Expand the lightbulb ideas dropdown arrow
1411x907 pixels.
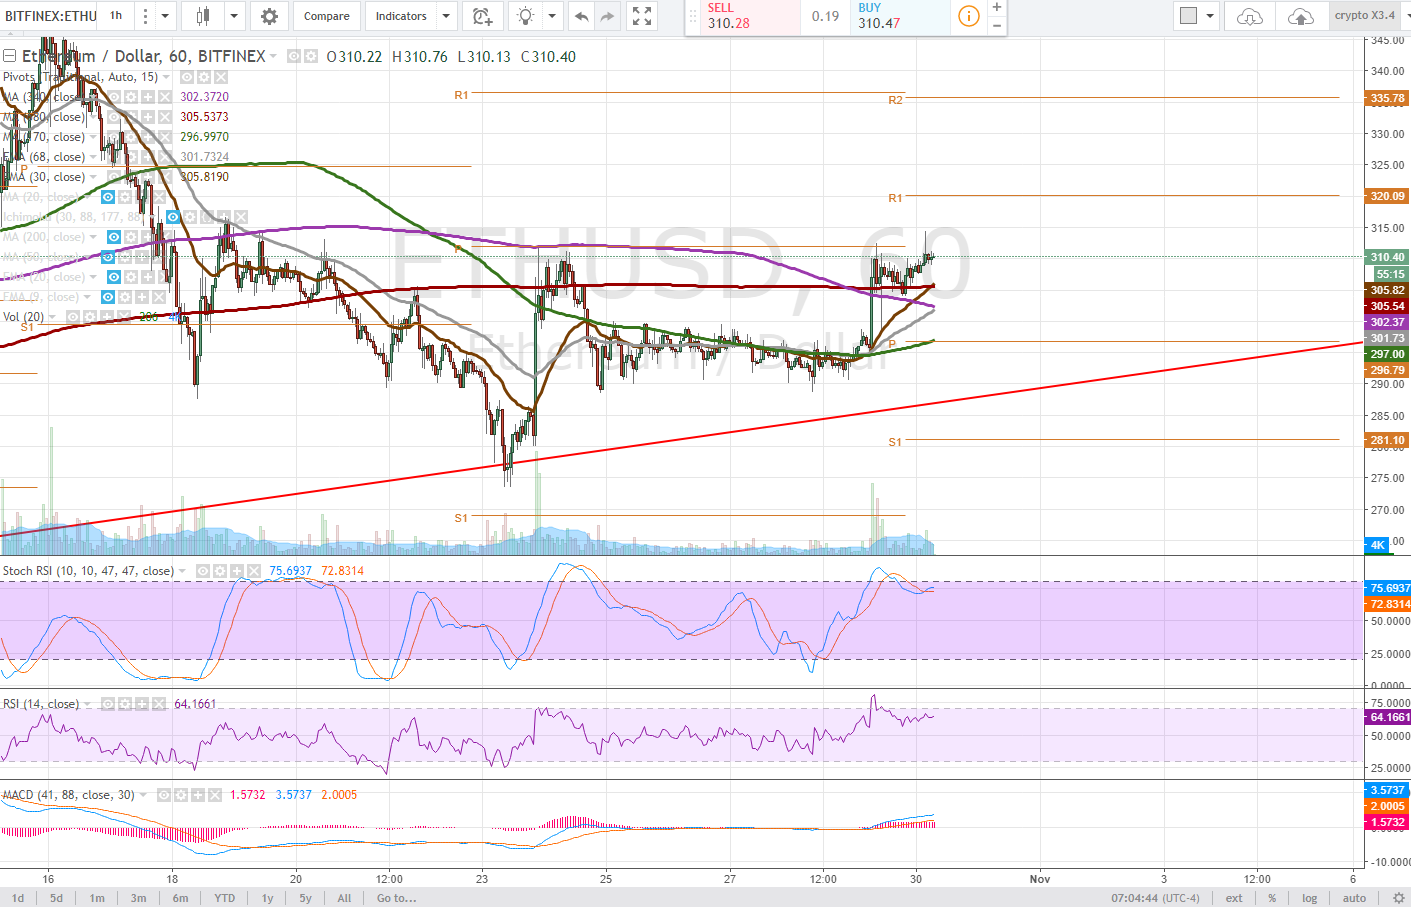coord(551,16)
